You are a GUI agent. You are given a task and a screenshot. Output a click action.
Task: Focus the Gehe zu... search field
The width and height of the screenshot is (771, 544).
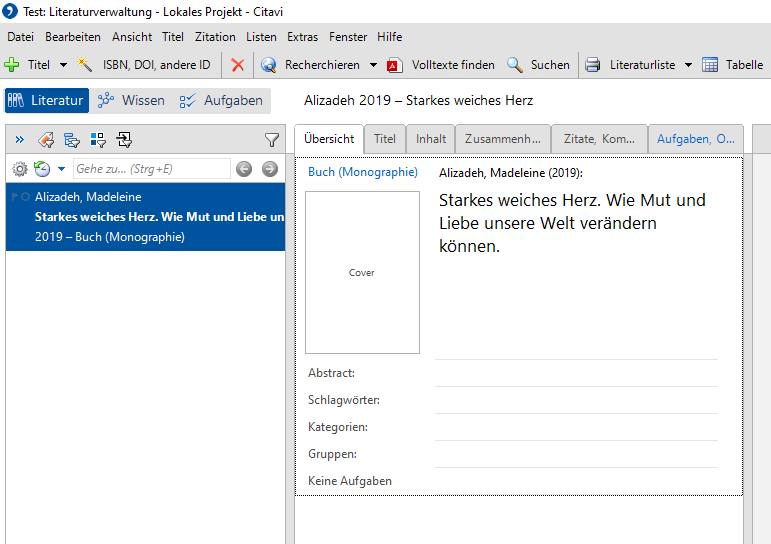pos(151,169)
